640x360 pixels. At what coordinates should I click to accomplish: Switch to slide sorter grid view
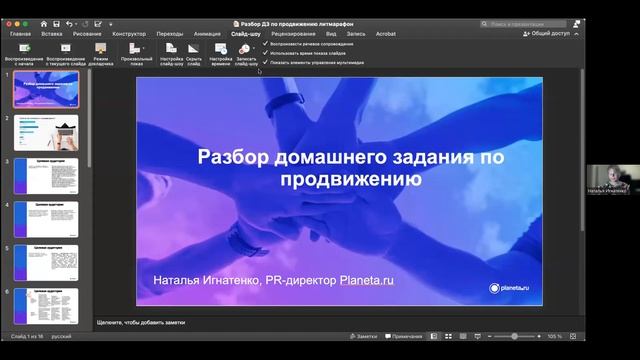448,336
